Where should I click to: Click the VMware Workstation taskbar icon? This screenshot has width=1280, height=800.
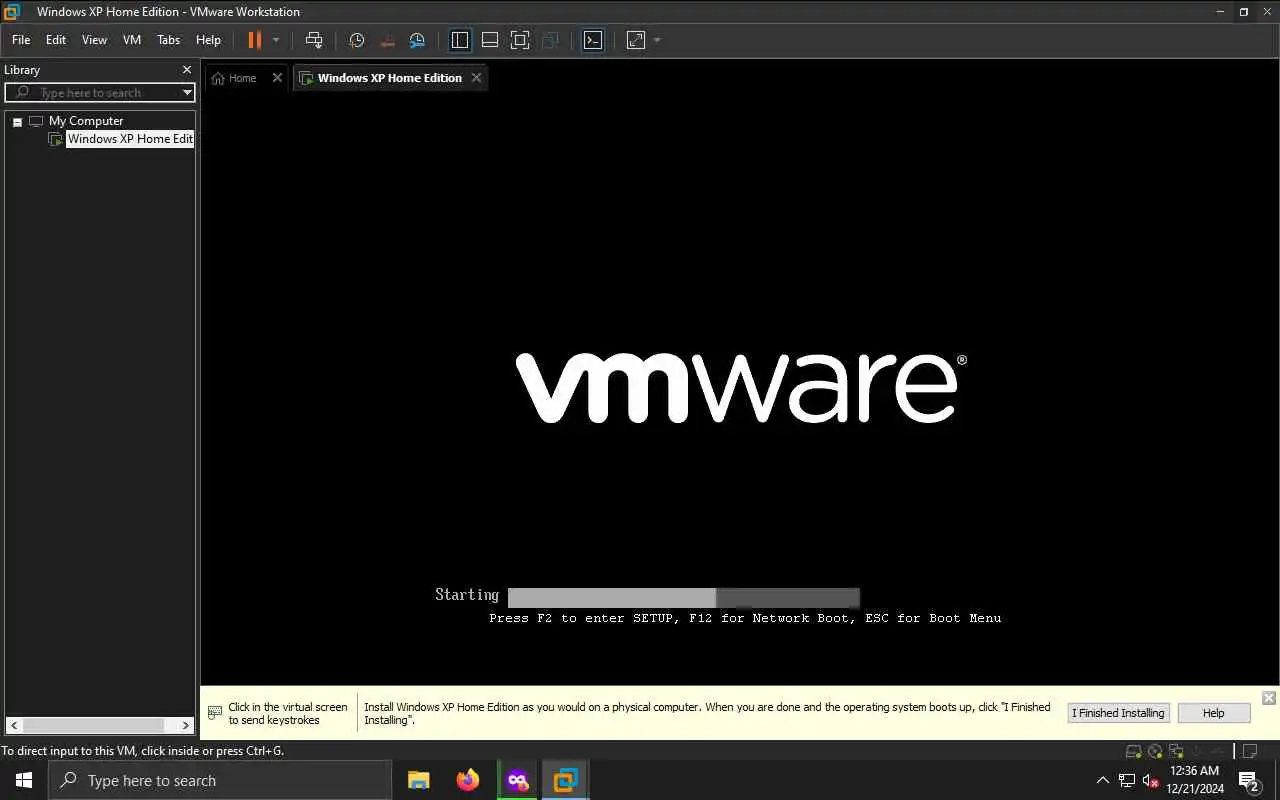pyautogui.click(x=565, y=780)
